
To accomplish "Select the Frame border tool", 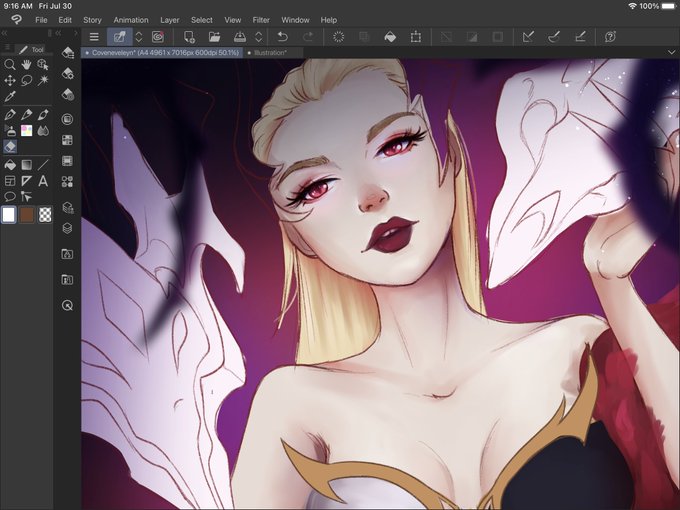I will [10, 181].
